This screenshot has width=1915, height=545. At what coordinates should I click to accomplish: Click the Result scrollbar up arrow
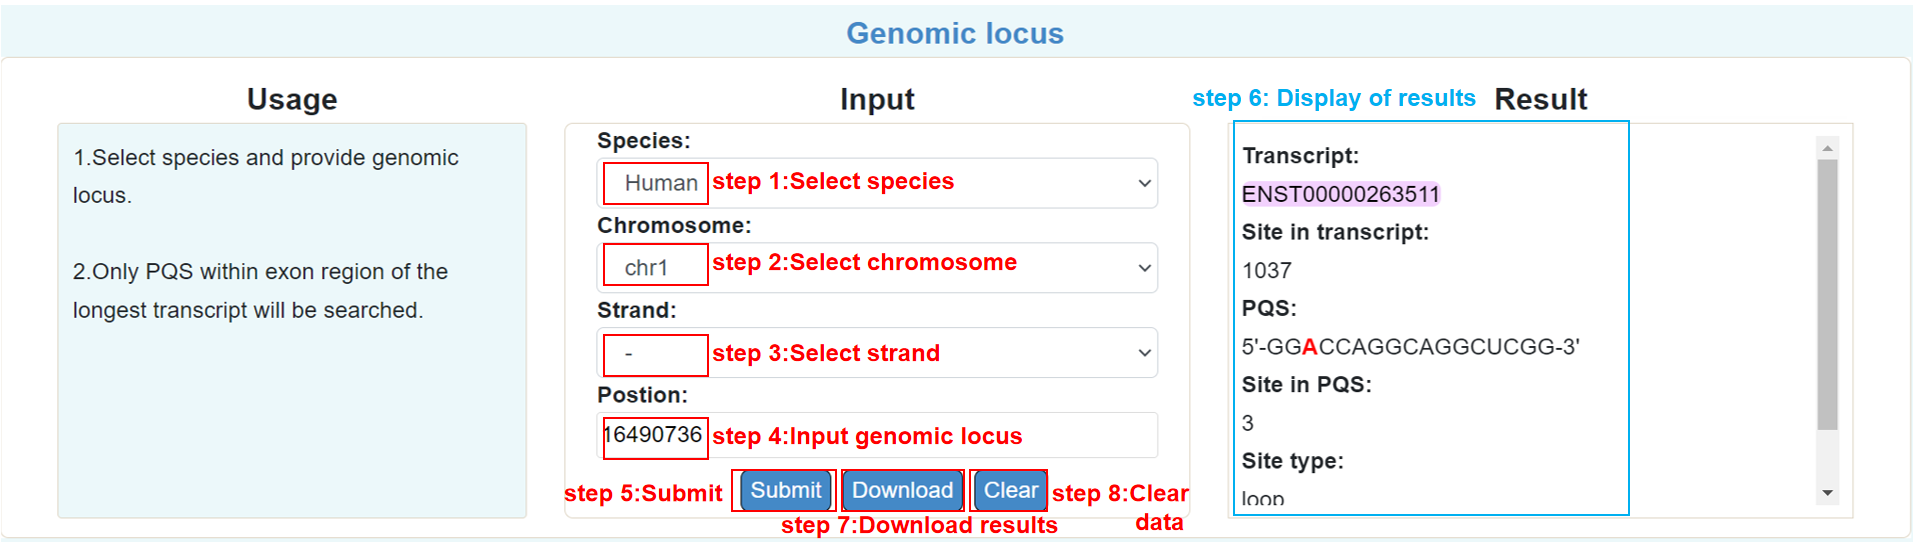click(x=1828, y=148)
